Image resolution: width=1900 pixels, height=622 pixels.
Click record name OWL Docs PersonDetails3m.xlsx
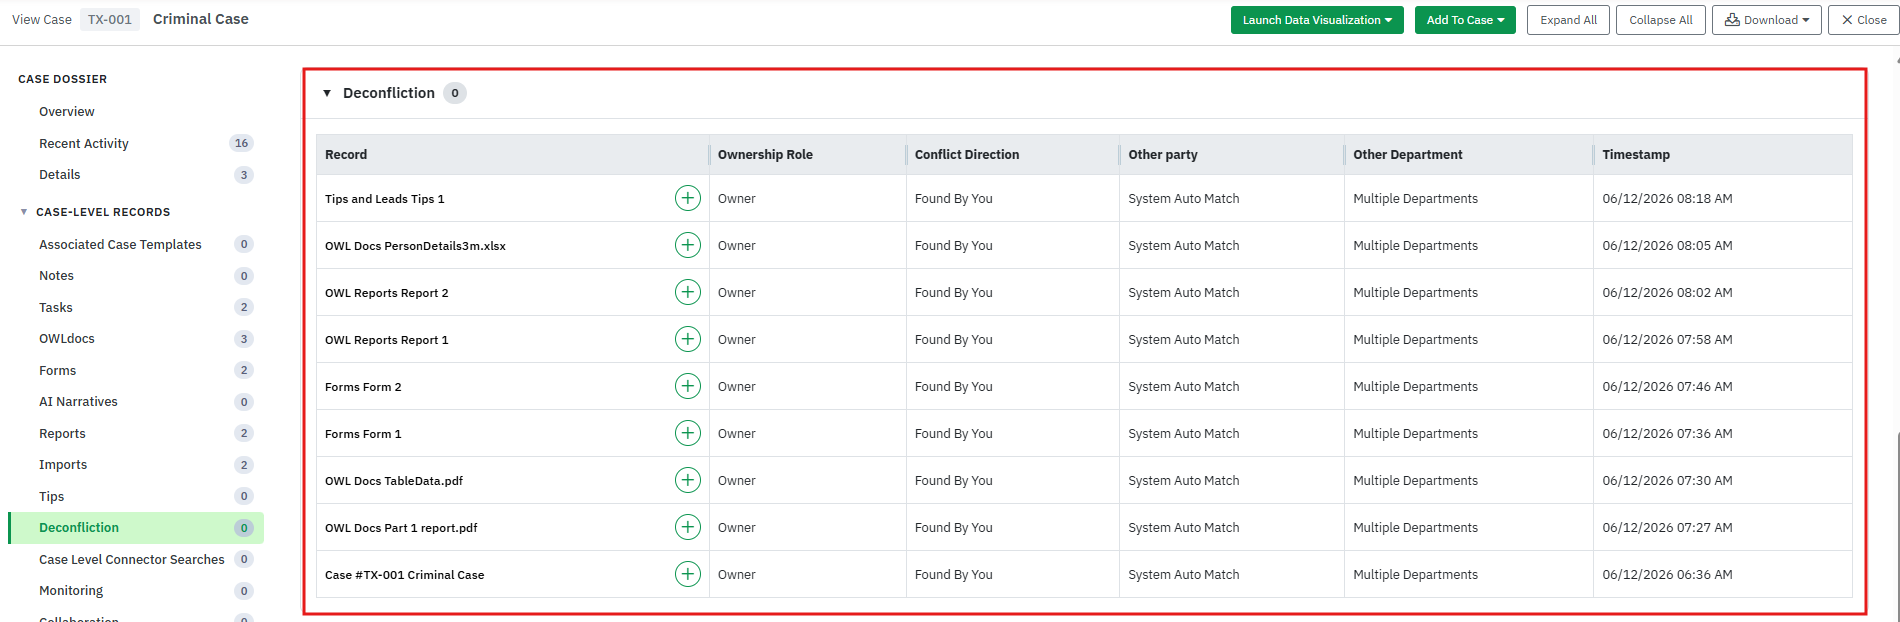(x=415, y=246)
